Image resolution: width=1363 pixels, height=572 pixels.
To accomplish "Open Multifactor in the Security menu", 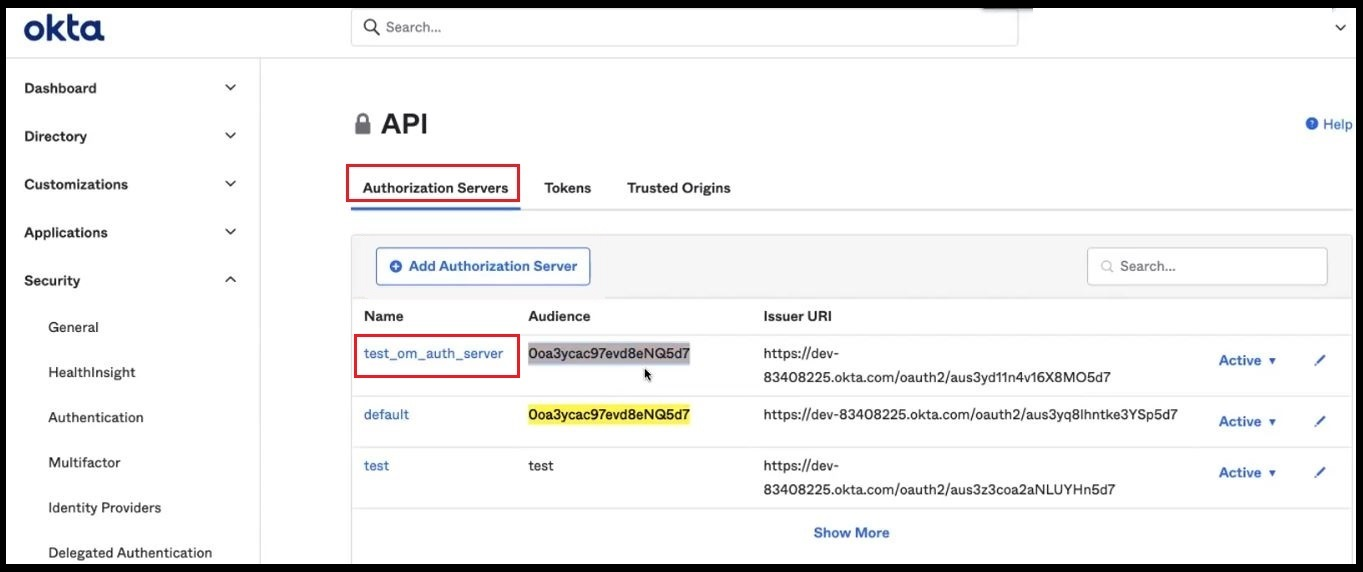I will [83, 463].
